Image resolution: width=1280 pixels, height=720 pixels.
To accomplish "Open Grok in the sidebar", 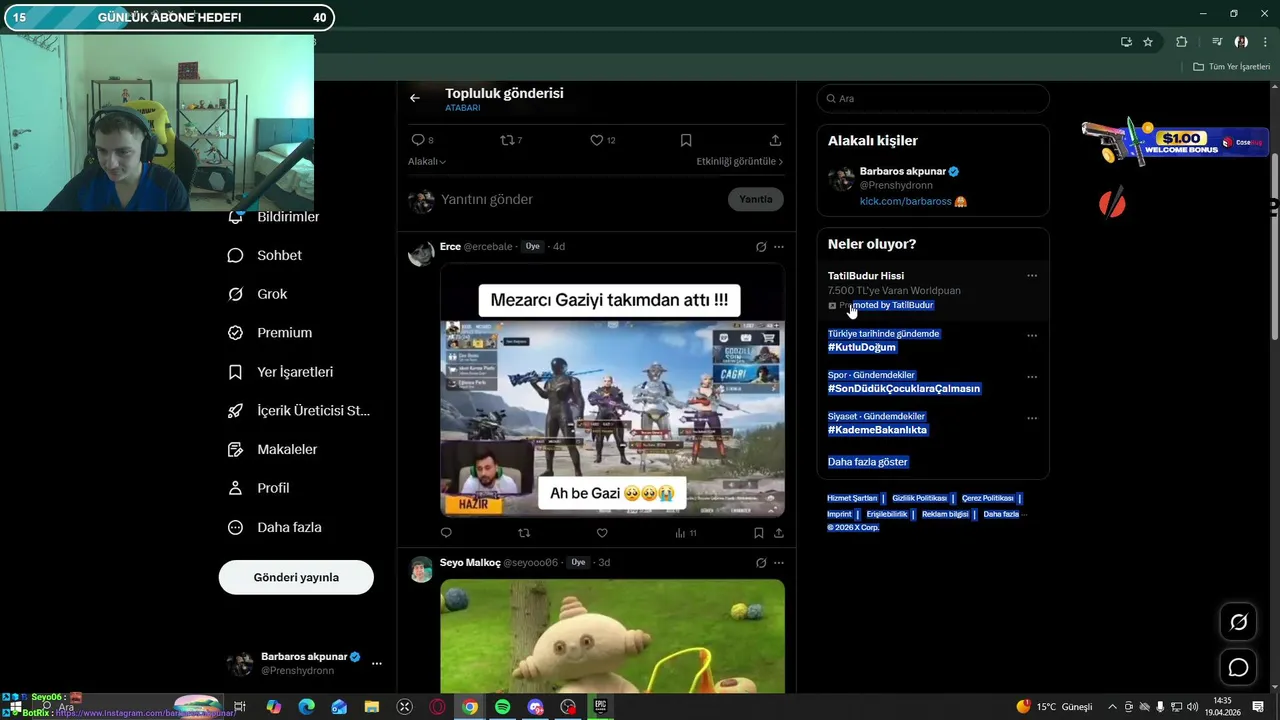I will [x=258, y=294].
